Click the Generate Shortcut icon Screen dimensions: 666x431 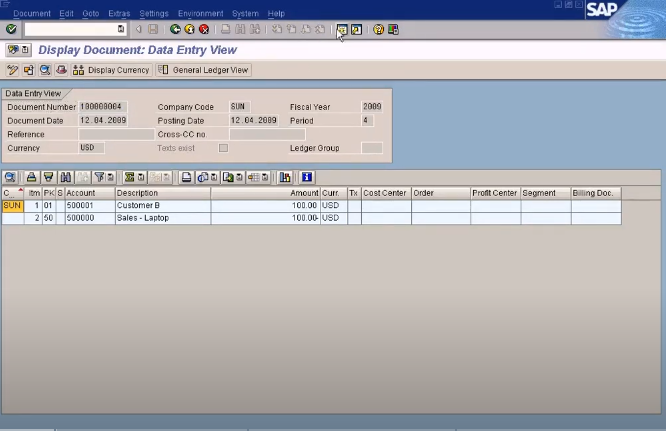click(356, 29)
